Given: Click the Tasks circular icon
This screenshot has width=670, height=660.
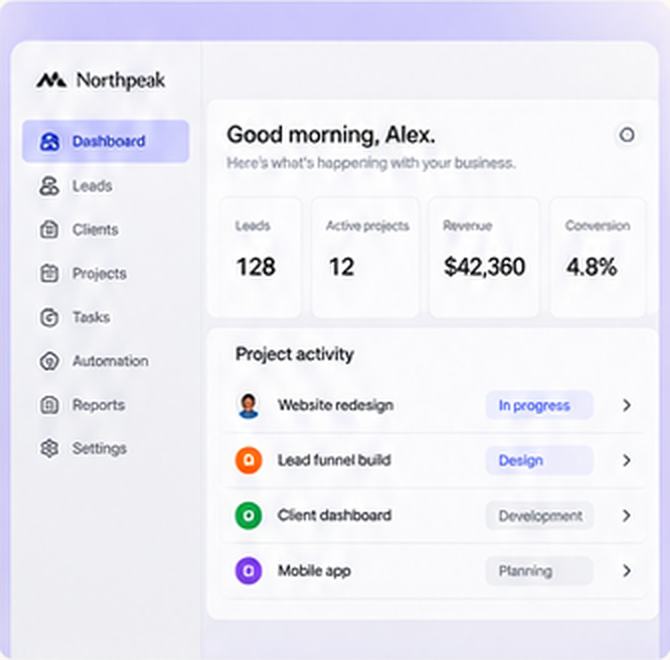Looking at the screenshot, I should pyautogui.click(x=49, y=317).
